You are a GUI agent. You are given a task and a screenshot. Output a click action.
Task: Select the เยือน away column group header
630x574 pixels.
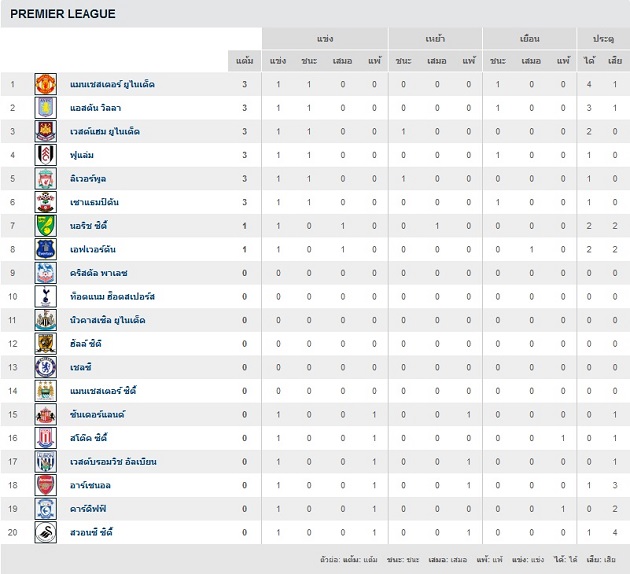530,38
